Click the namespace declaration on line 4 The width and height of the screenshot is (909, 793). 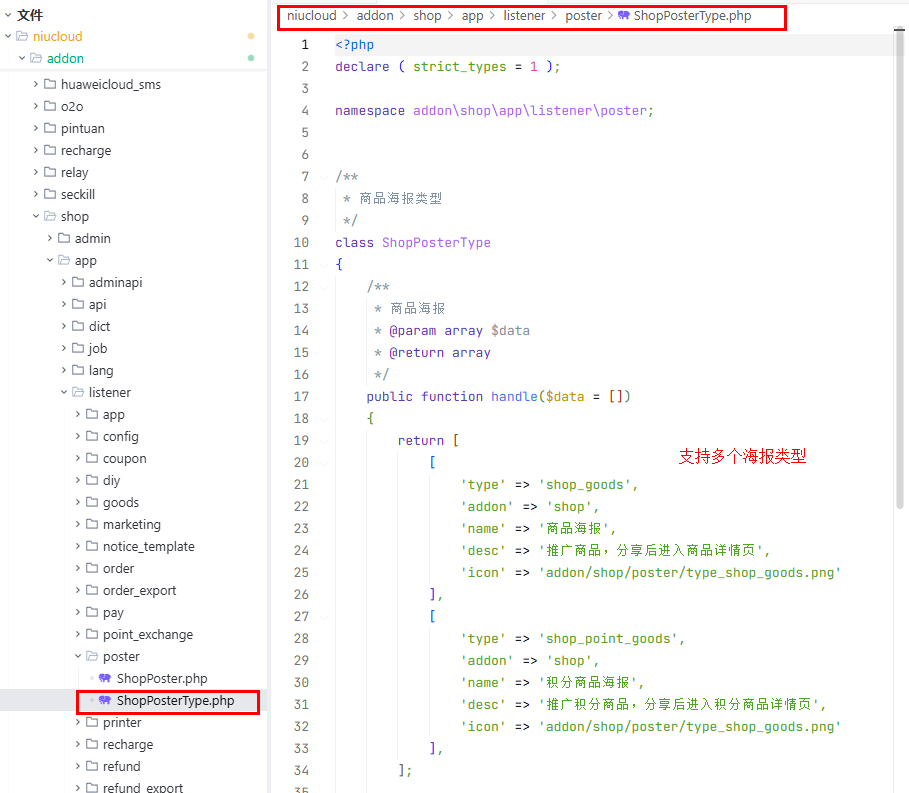(x=494, y=110)
